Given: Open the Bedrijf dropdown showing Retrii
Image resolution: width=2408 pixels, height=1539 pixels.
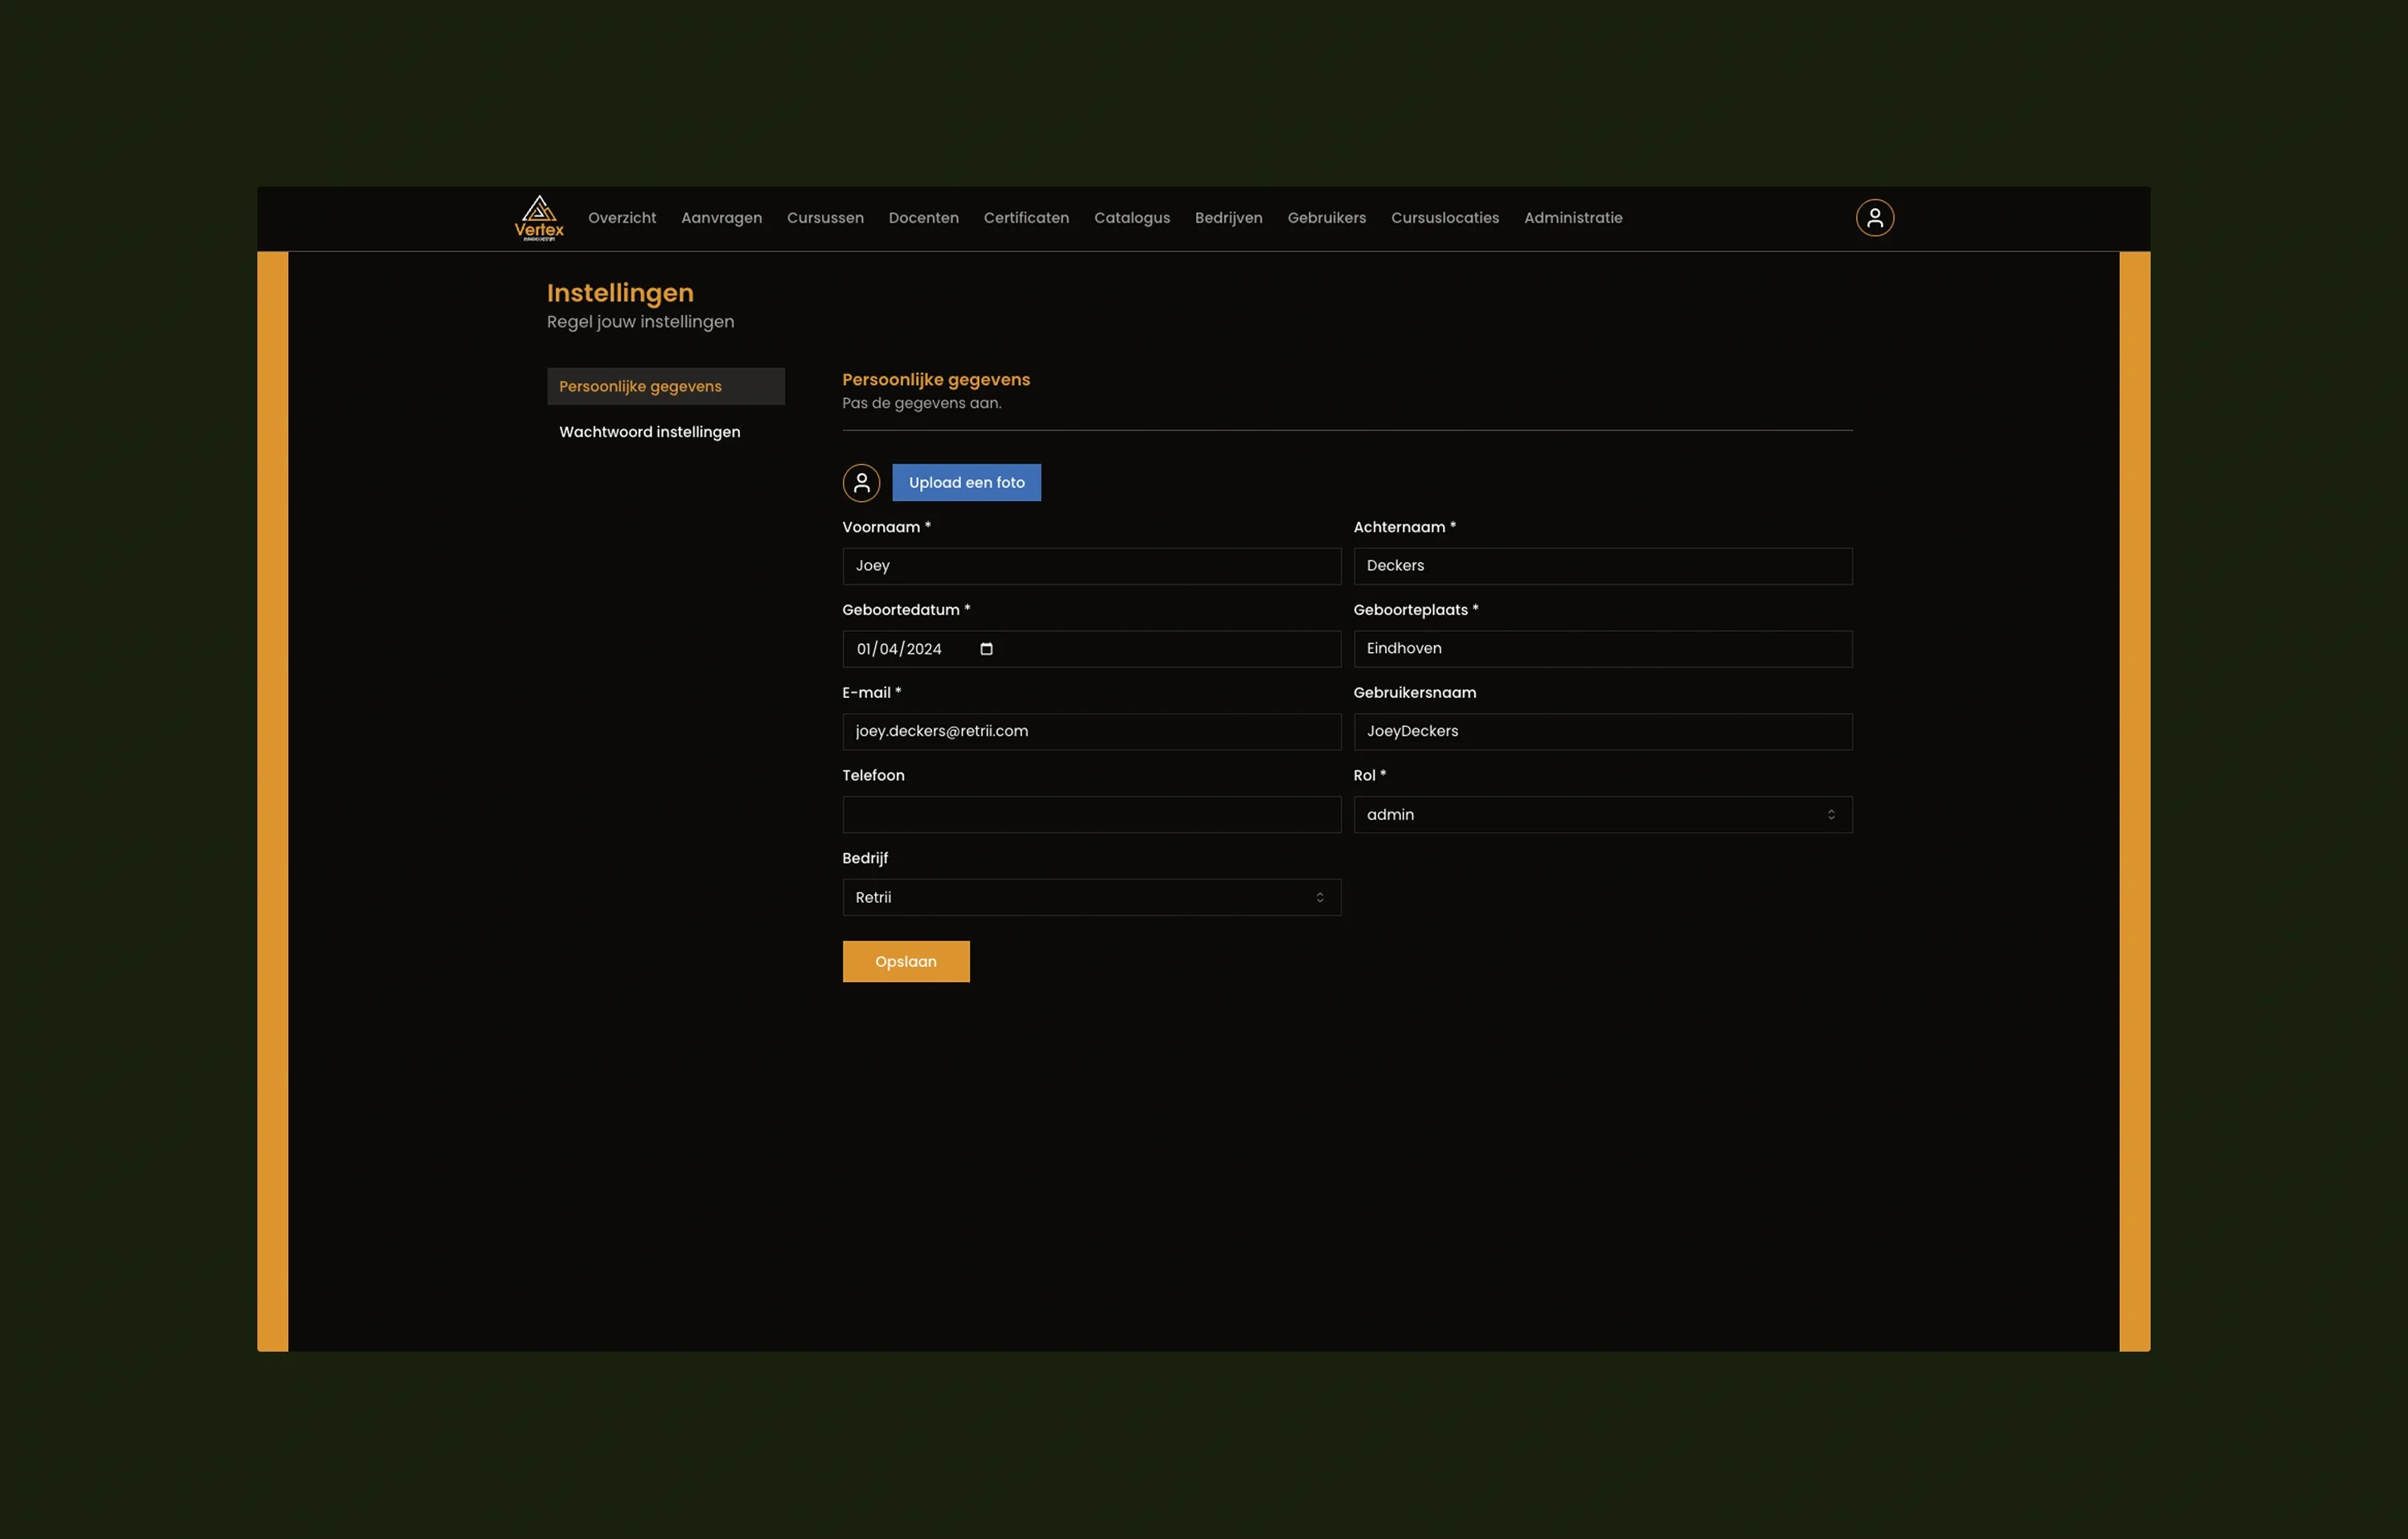Looking at the screenshot, I should (x=1091, y=897).
